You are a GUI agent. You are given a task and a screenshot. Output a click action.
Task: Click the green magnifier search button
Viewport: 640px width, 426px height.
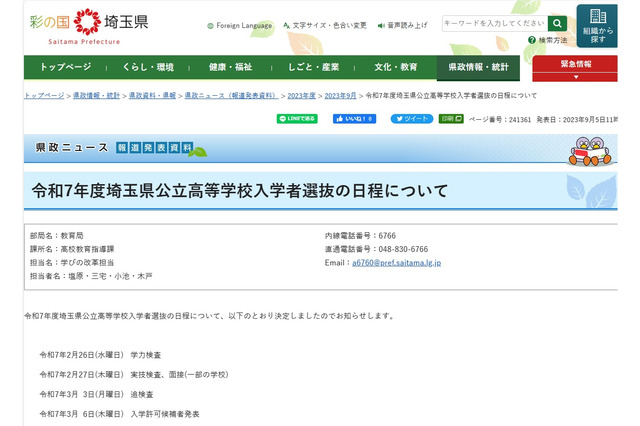[557, 24]
